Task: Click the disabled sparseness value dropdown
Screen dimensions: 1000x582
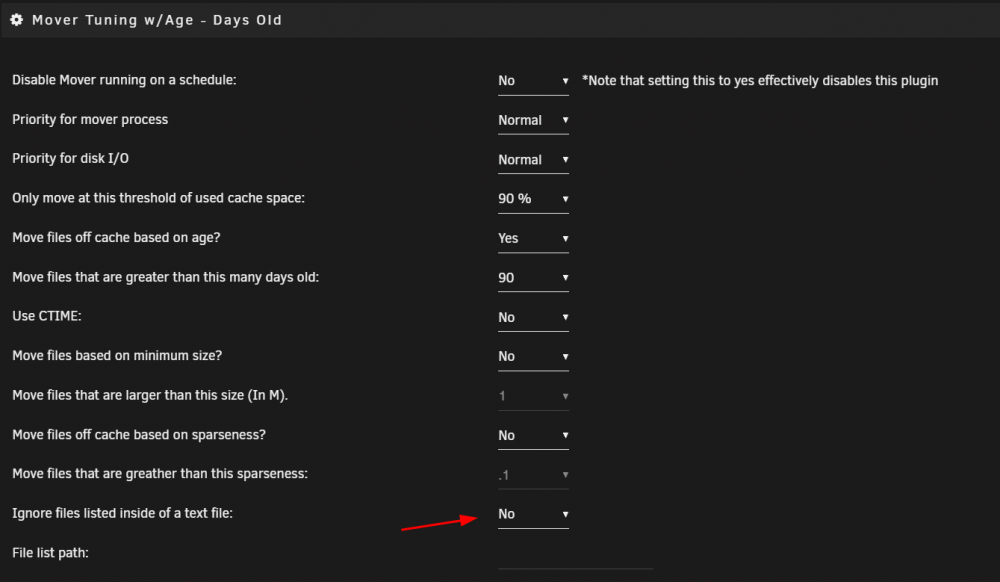Action: click(533, 475)
